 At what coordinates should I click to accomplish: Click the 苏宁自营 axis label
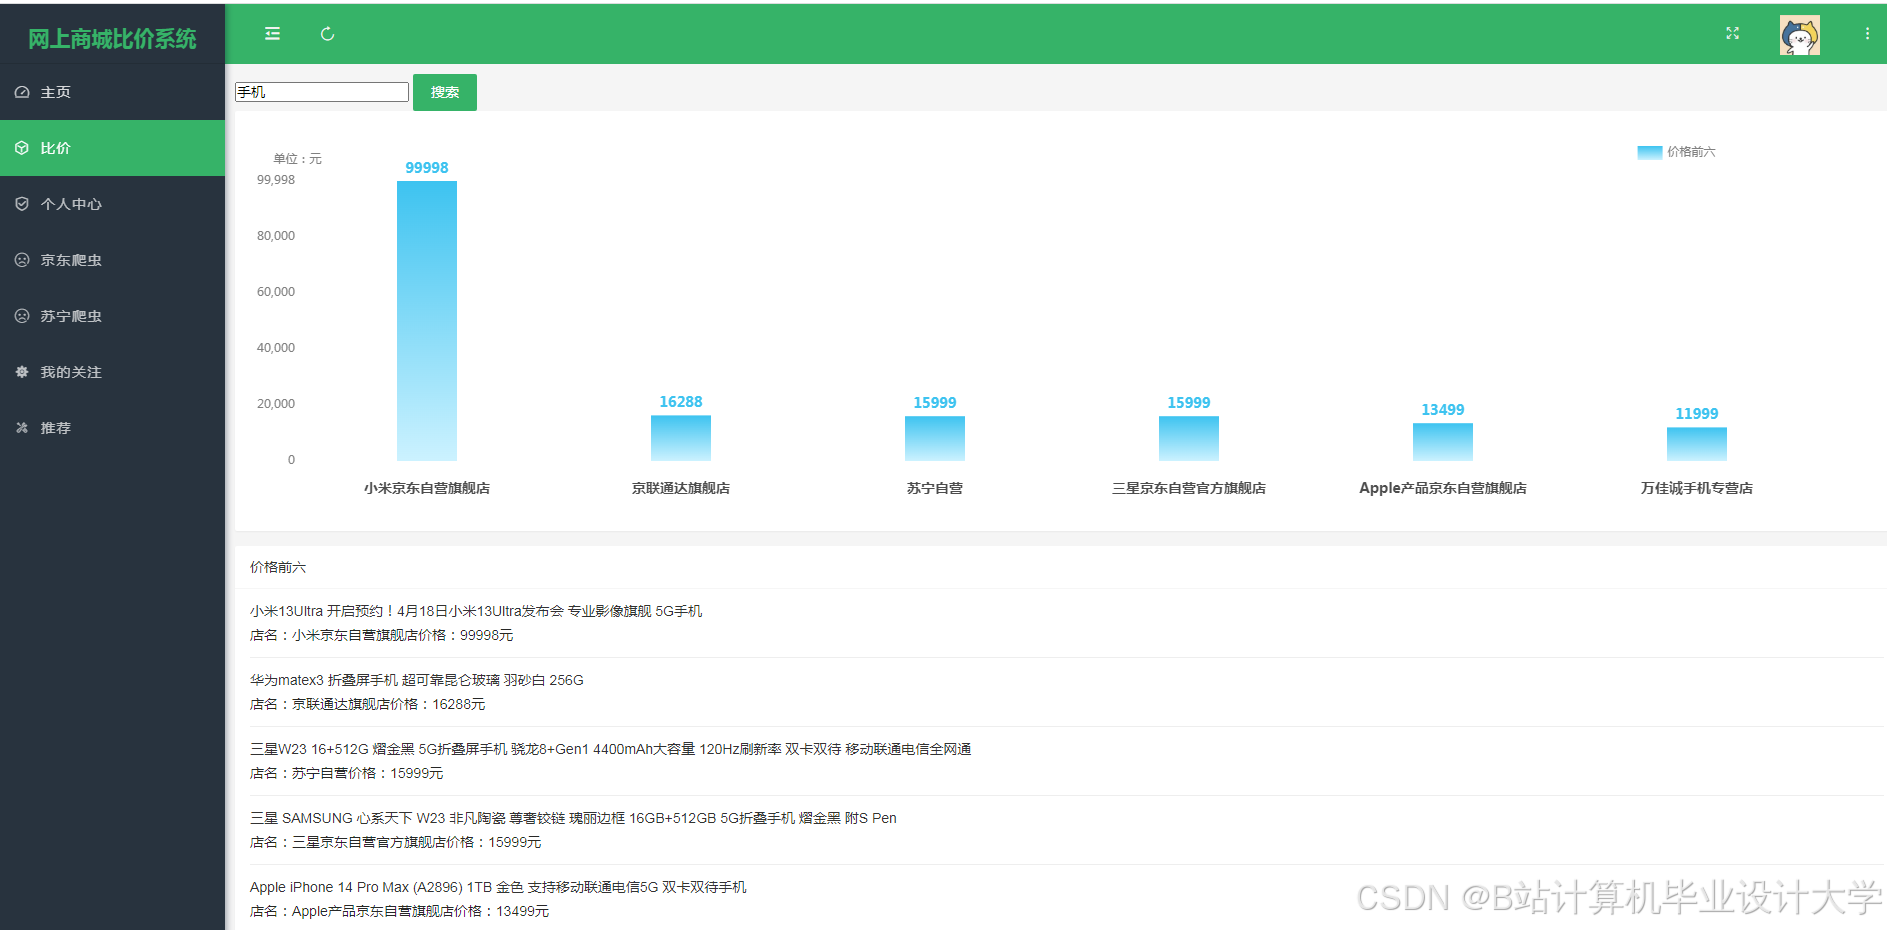tap(935, 488)
